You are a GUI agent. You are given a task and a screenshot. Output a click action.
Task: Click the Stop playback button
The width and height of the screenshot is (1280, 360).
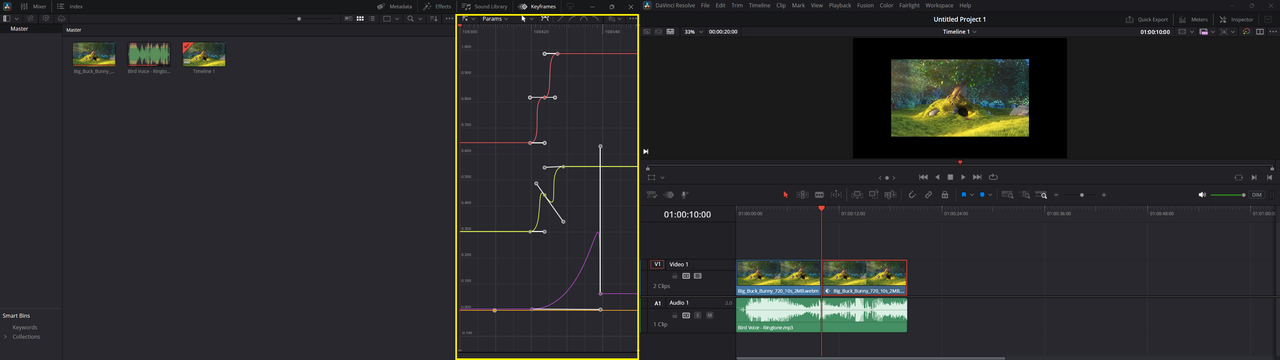[x=950, y=177]
